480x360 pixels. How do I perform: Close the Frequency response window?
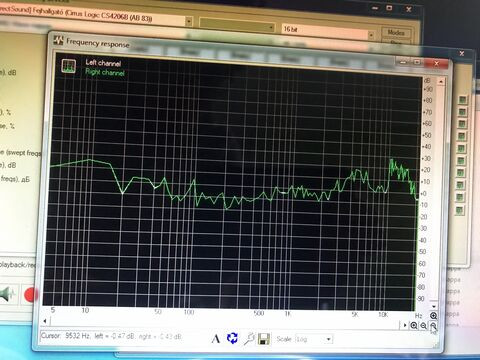[437, 63]
